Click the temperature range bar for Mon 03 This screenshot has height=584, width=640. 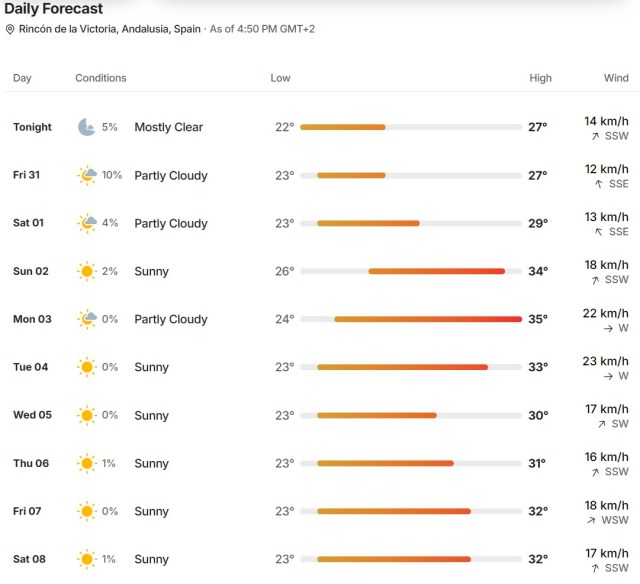411,319
